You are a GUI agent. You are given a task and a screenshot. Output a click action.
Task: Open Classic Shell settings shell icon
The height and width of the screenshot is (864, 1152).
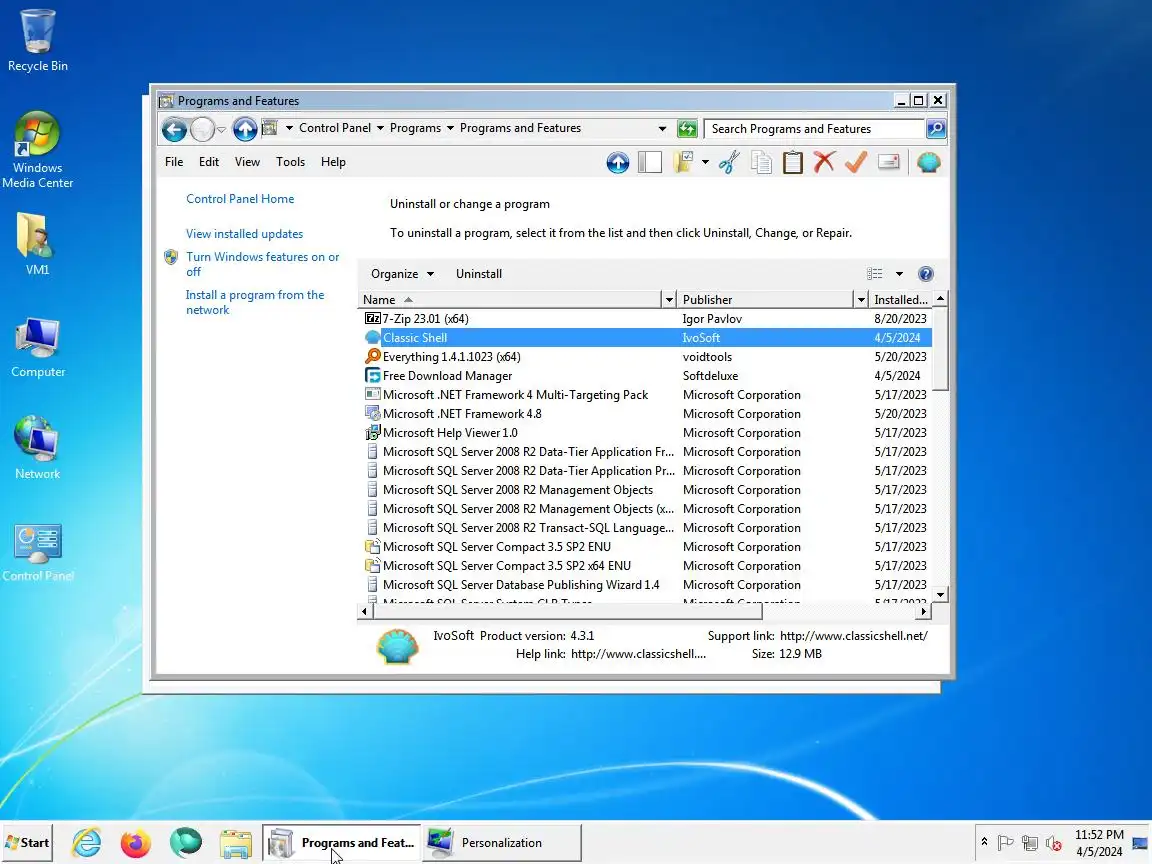(x=929, y=162)
